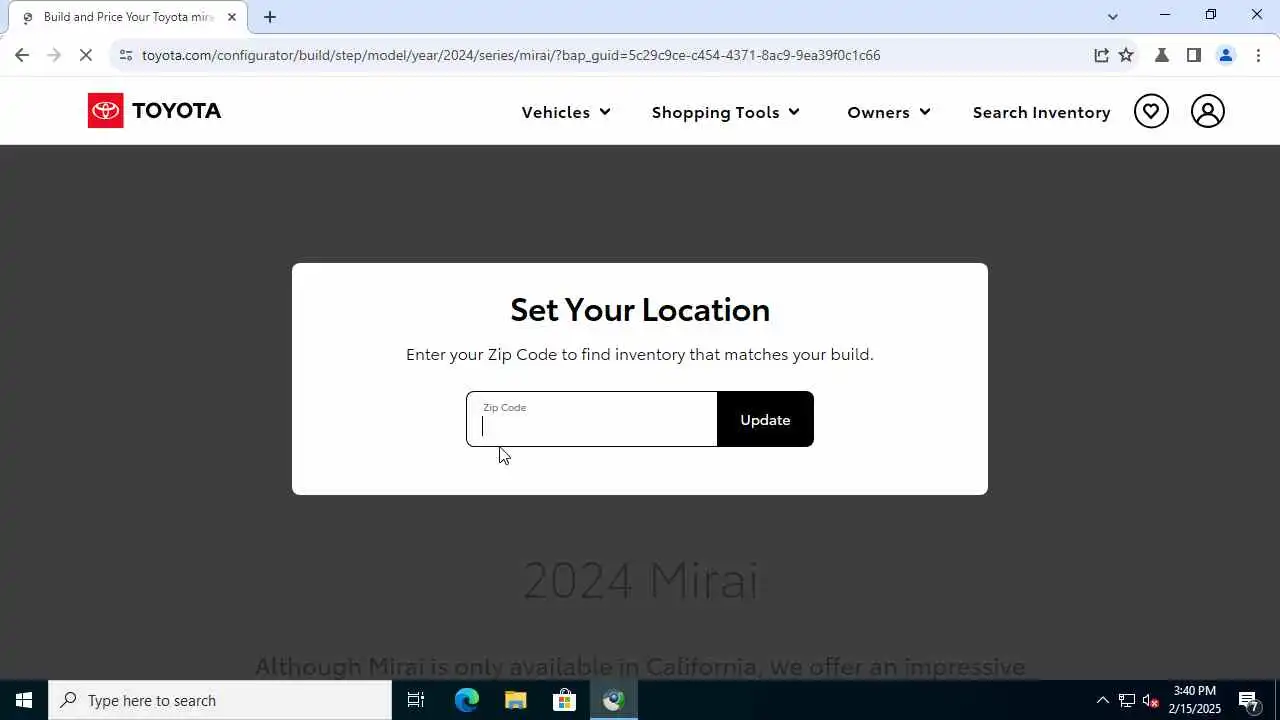Open Microsoft Store from taskbar

pyautogui.click(x=564, y=700)
